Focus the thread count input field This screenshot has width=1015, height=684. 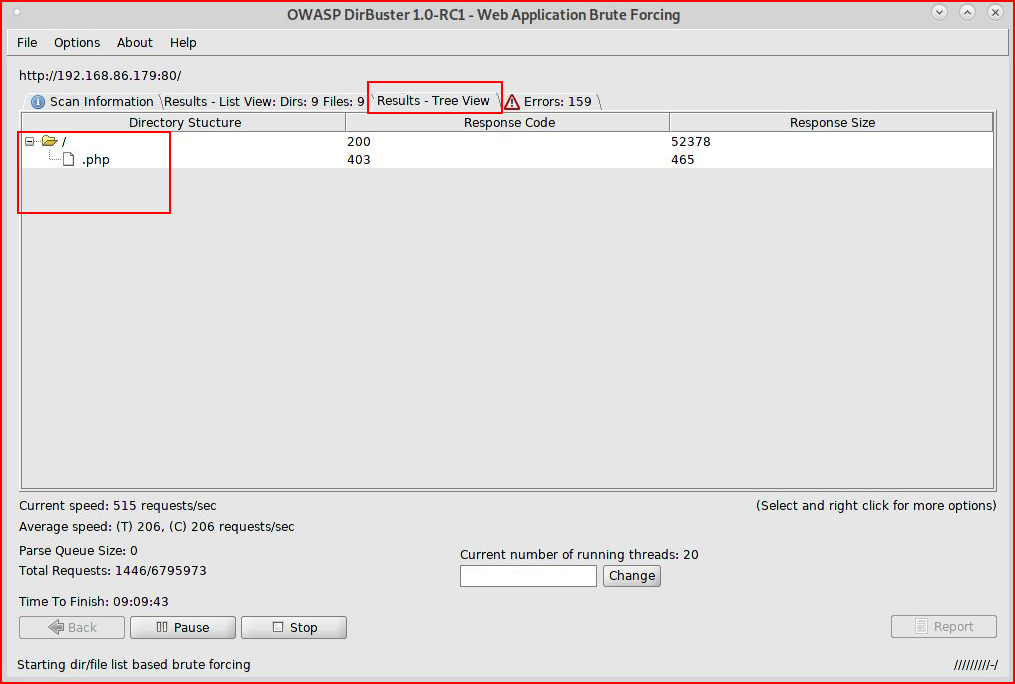click(x=528, y=576)
